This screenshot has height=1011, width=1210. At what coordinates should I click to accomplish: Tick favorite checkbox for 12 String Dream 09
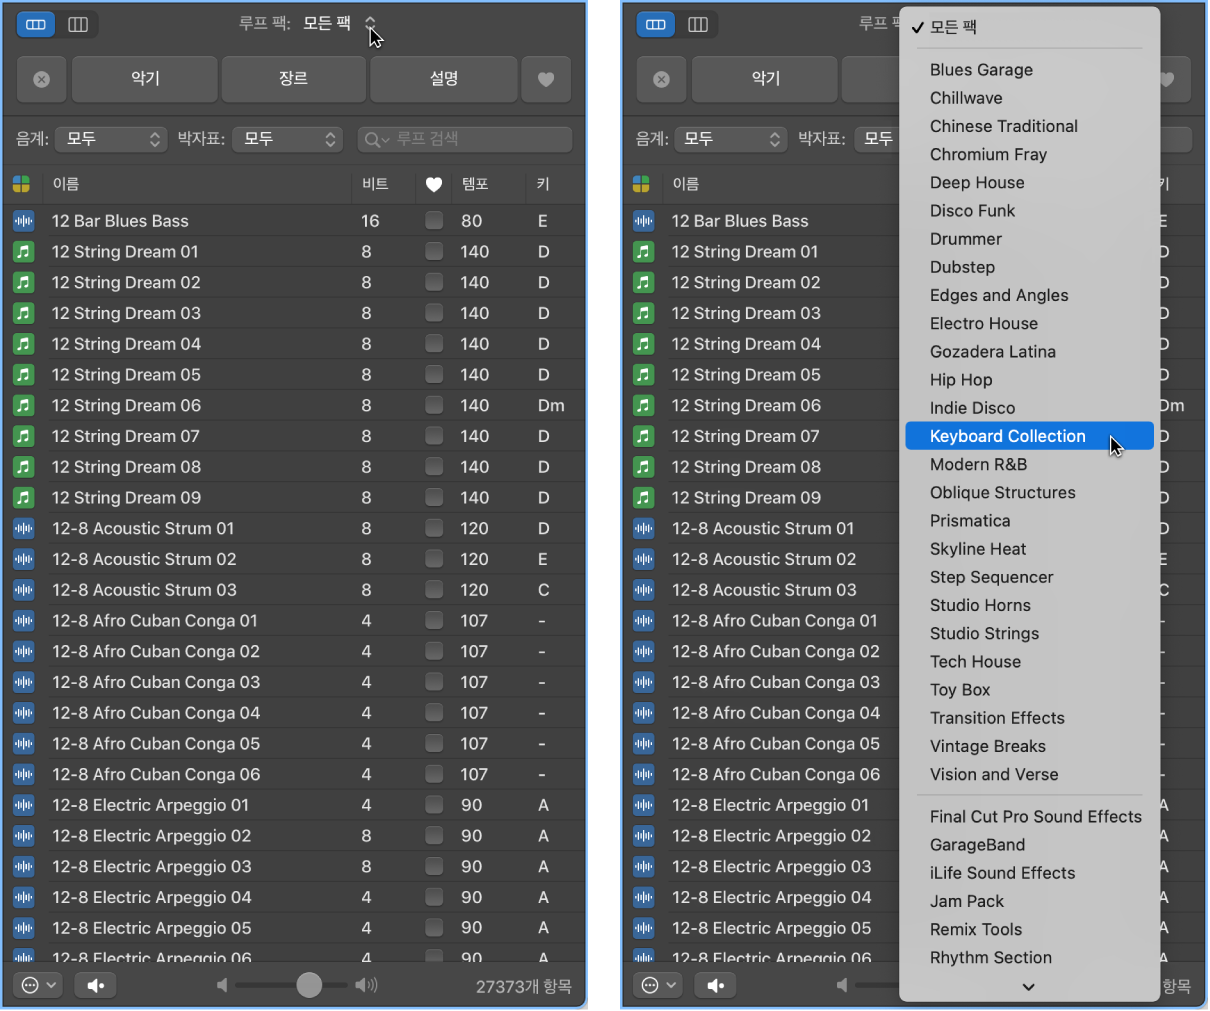coord(434,497)
